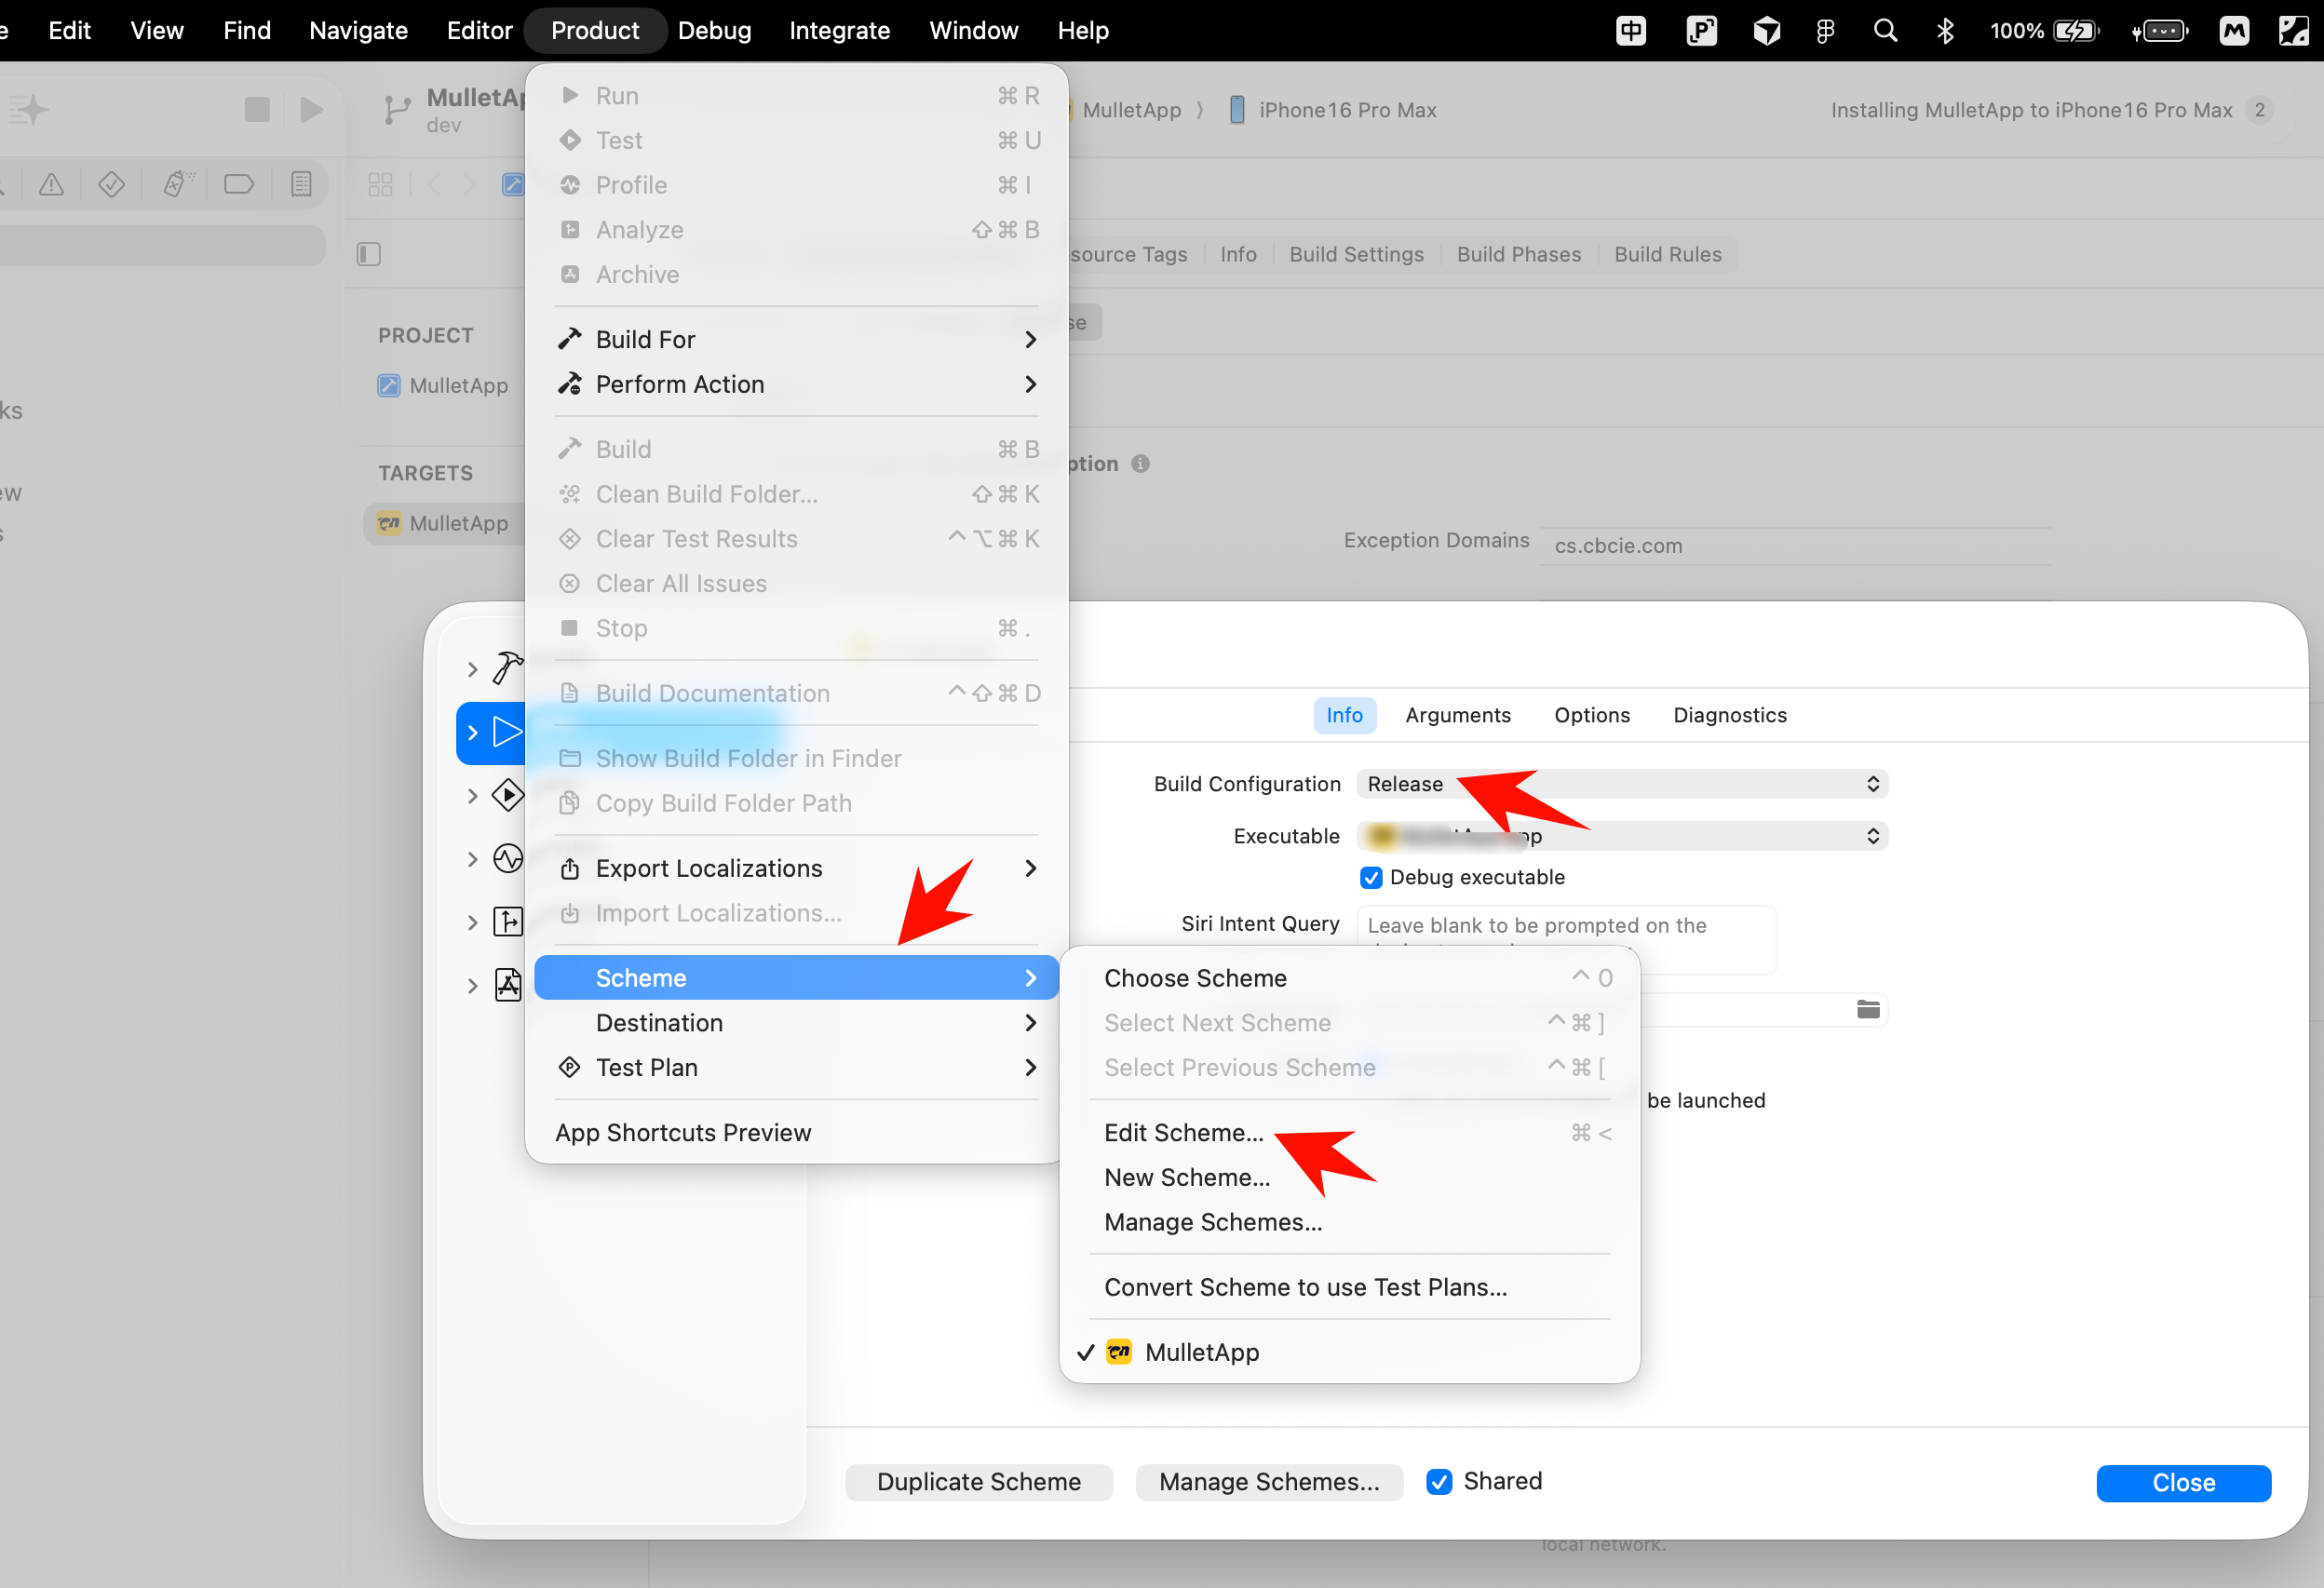The height and width of the screenshot is (1588, 2324).
Task: Click the battery status icon in menu bar
Action: [x=2077, y=31]
